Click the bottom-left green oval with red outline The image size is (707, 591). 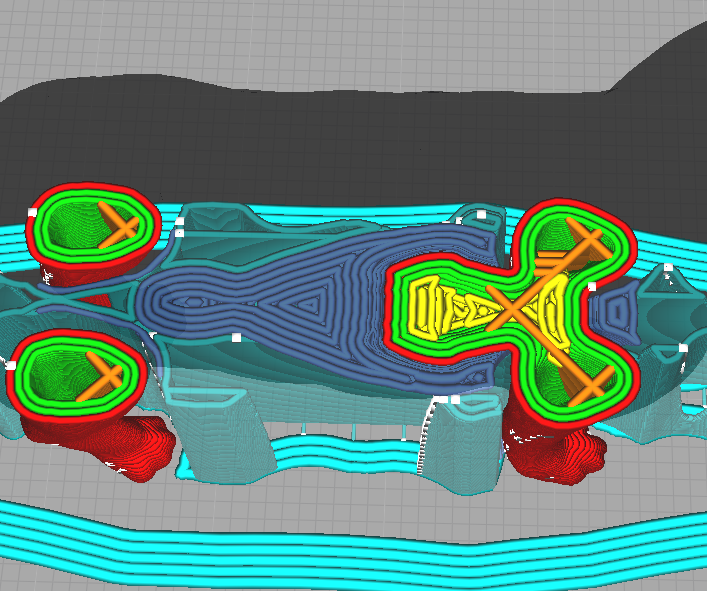point(77,376)
